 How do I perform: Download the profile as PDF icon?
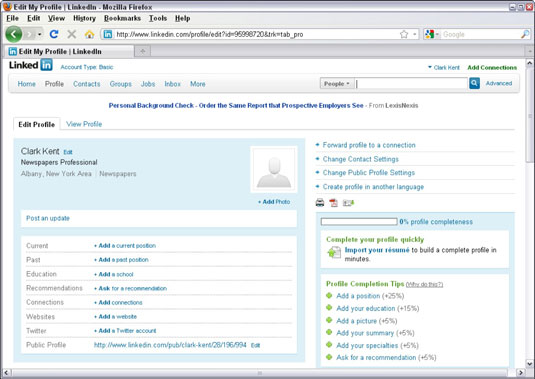(x=333, y=203)
